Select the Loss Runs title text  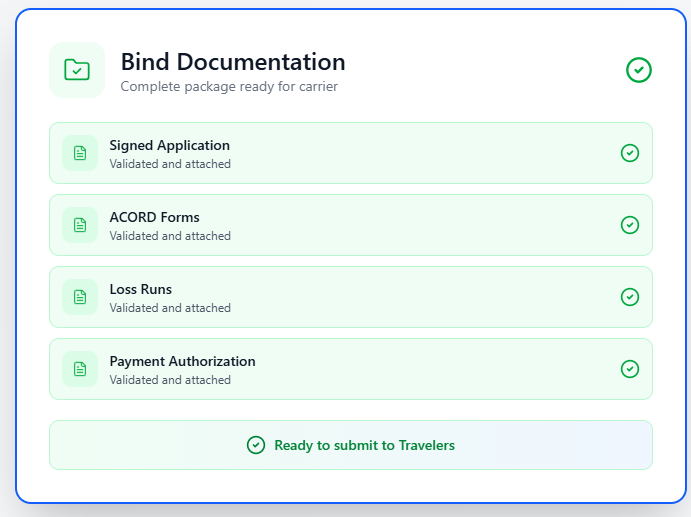tap(140, 289)
